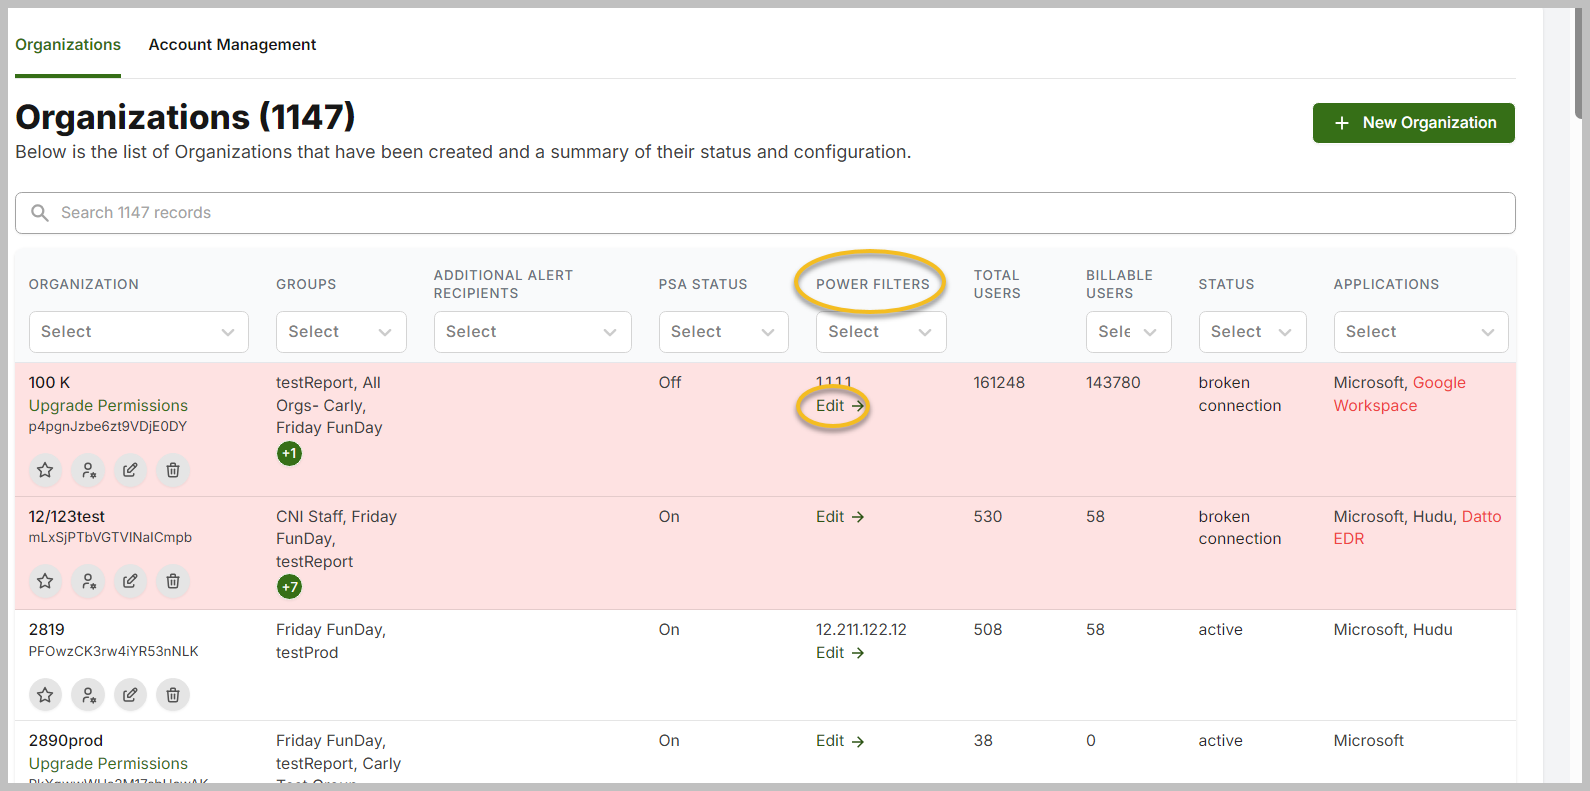This screenshot has height=791, width=1590.
Task: Favorite the 100 K organization star icon
Action: 45,470
